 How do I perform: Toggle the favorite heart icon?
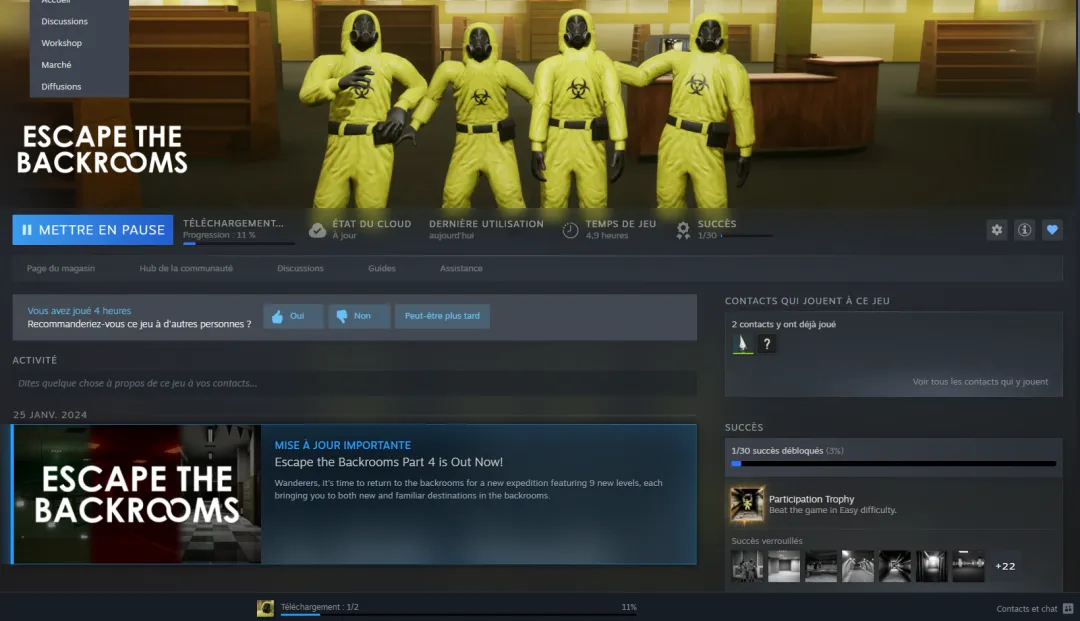[x=1052, y=230]
